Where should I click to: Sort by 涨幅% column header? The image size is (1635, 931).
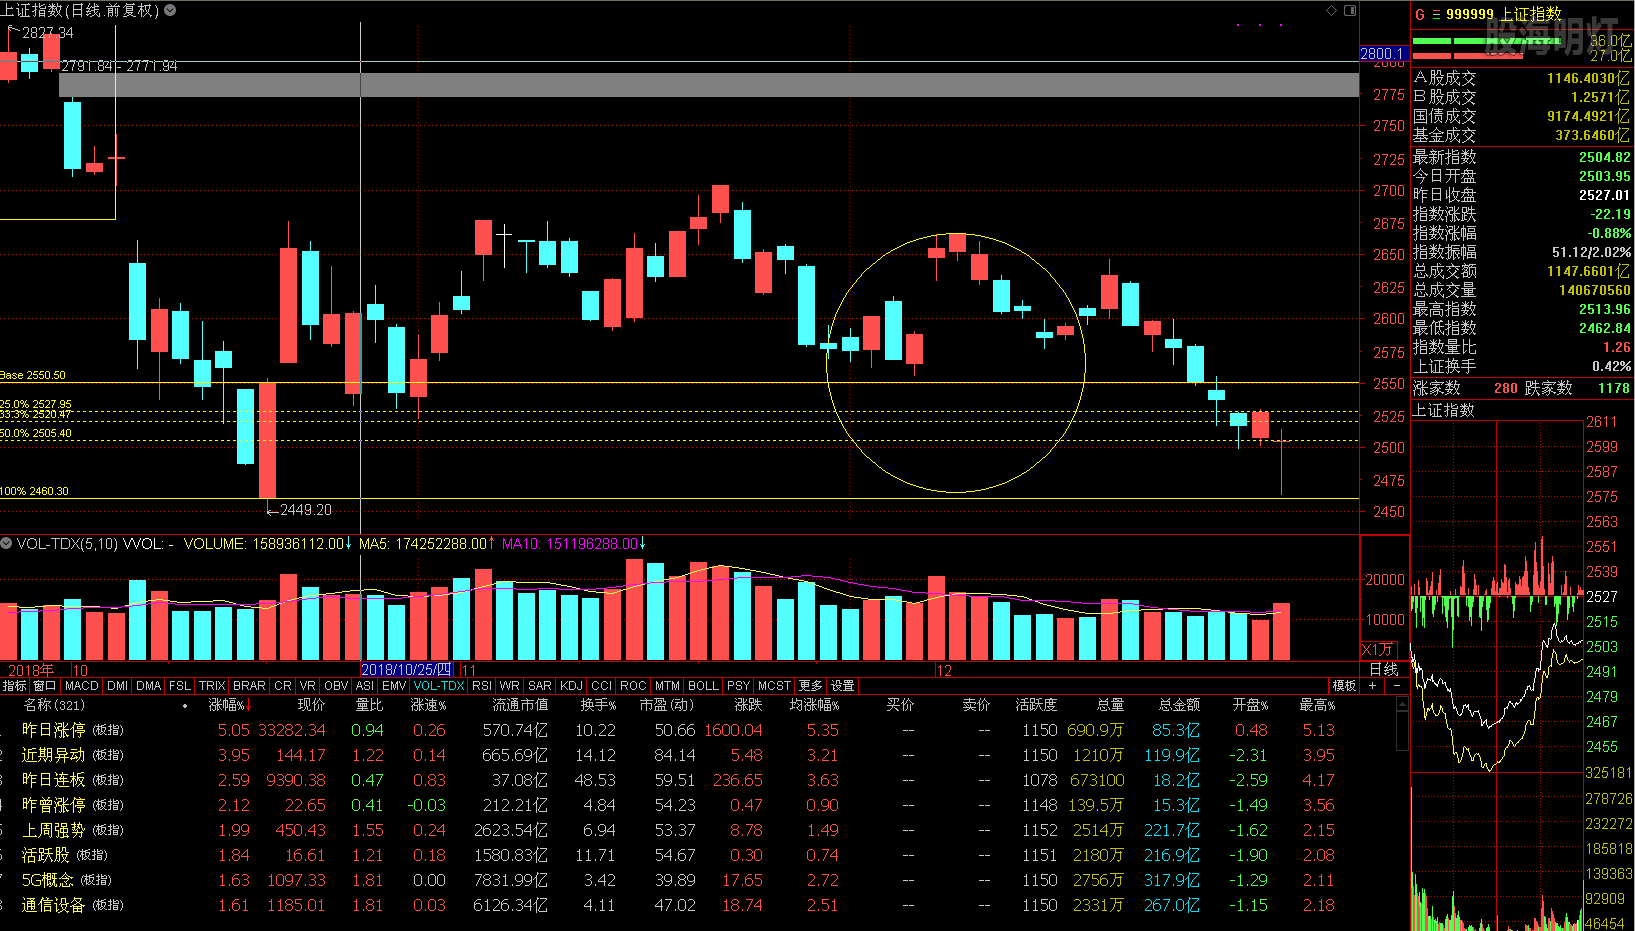[229, 705]
